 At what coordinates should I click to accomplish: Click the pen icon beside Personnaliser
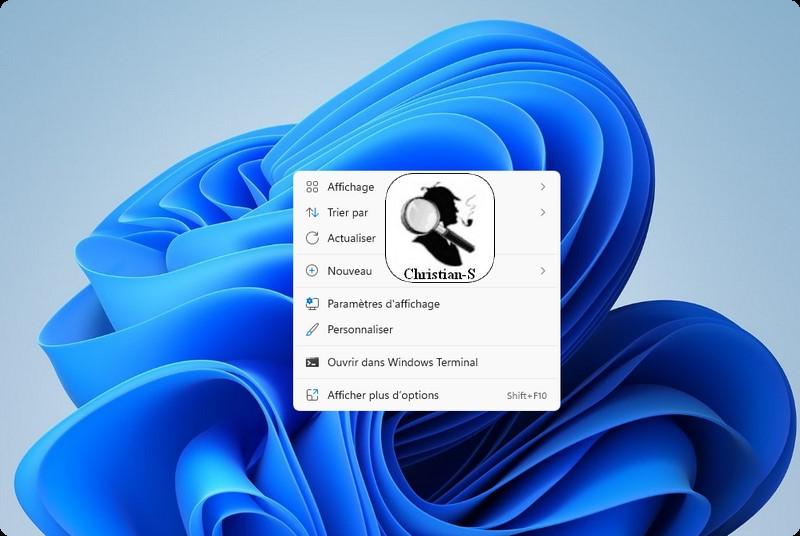[x=312, y=329]
